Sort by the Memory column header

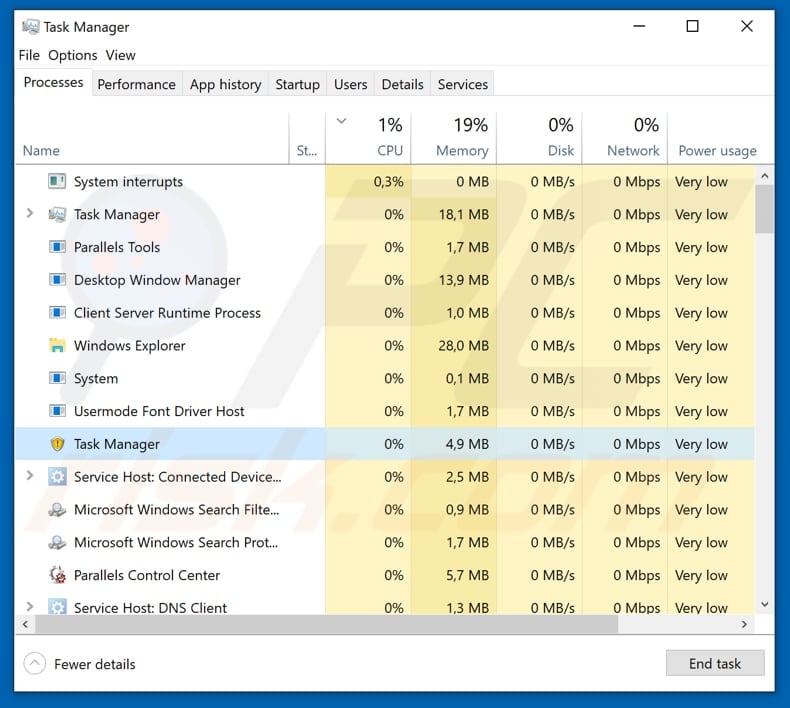(454, 138)
